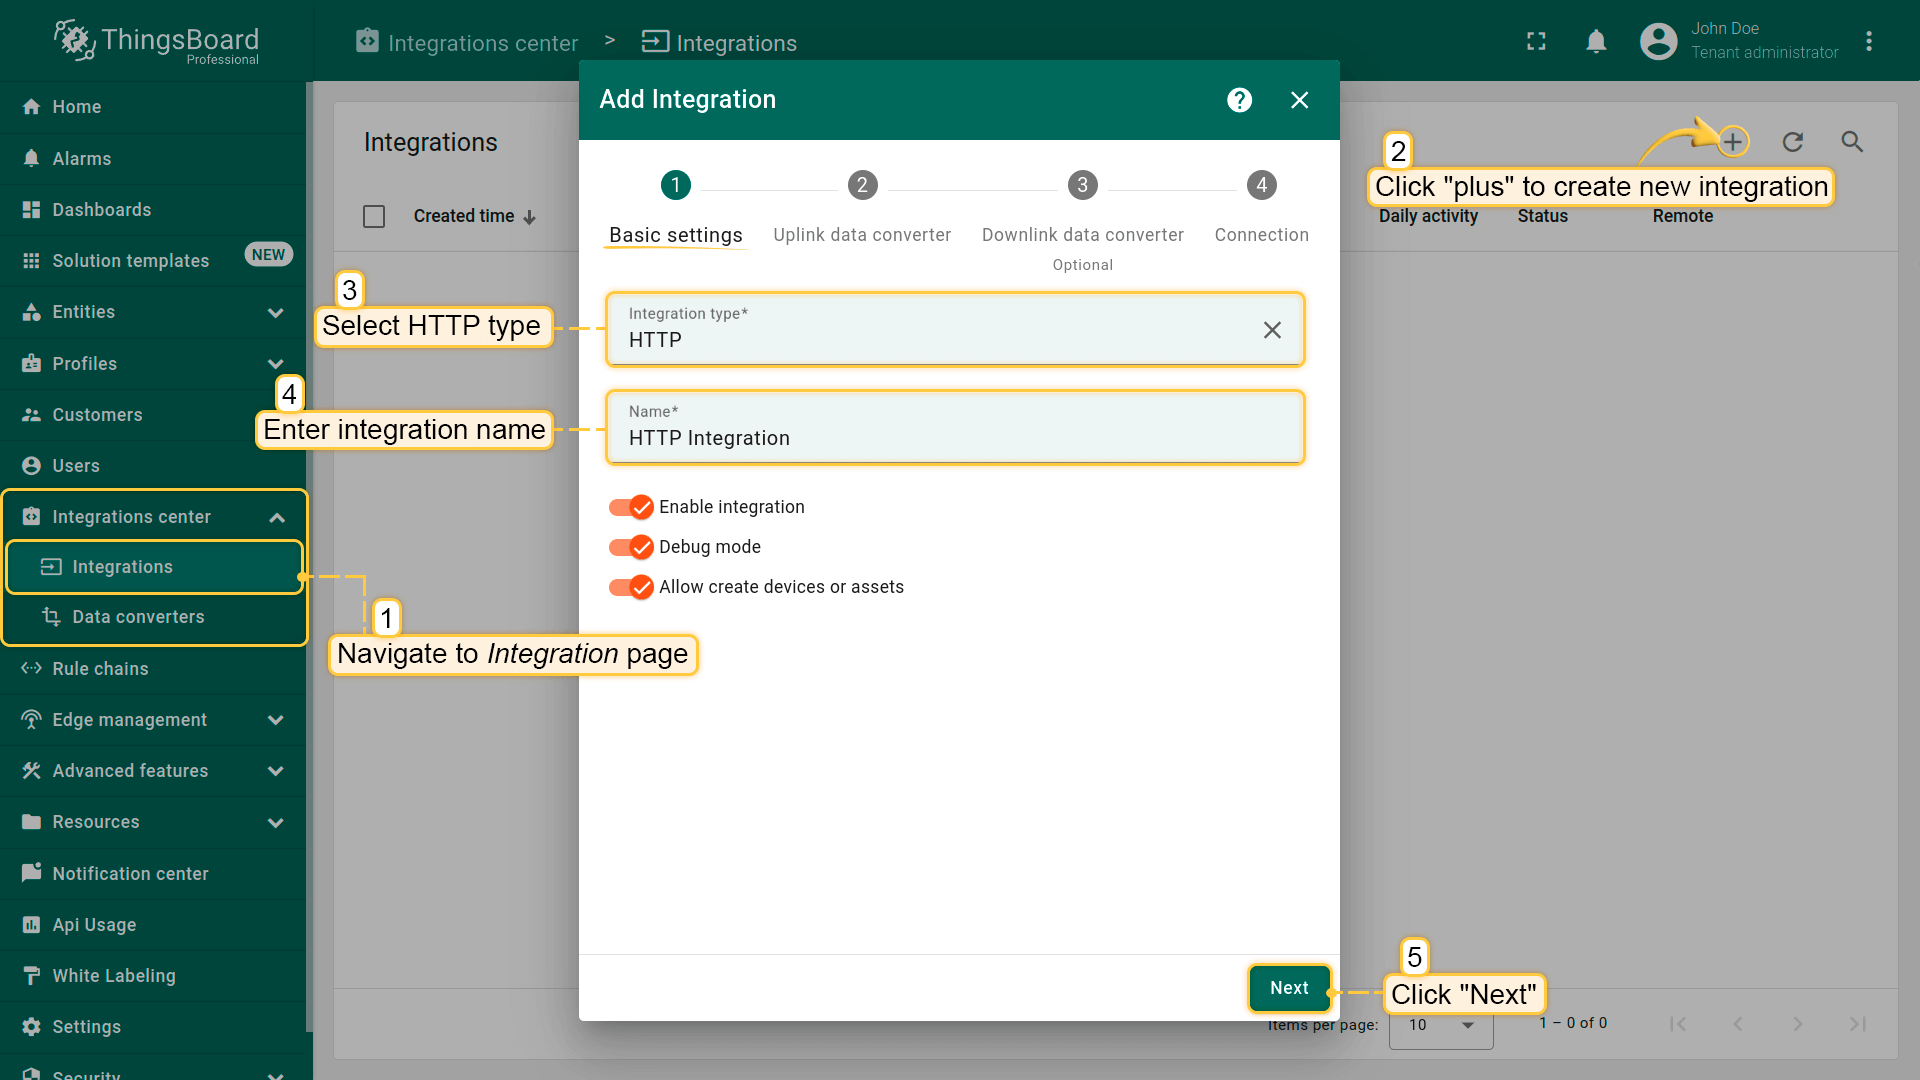The height and width of the screenshot is (1080, 1920).
Task: Check the select-all table checkbox
Action: [374, 216]
